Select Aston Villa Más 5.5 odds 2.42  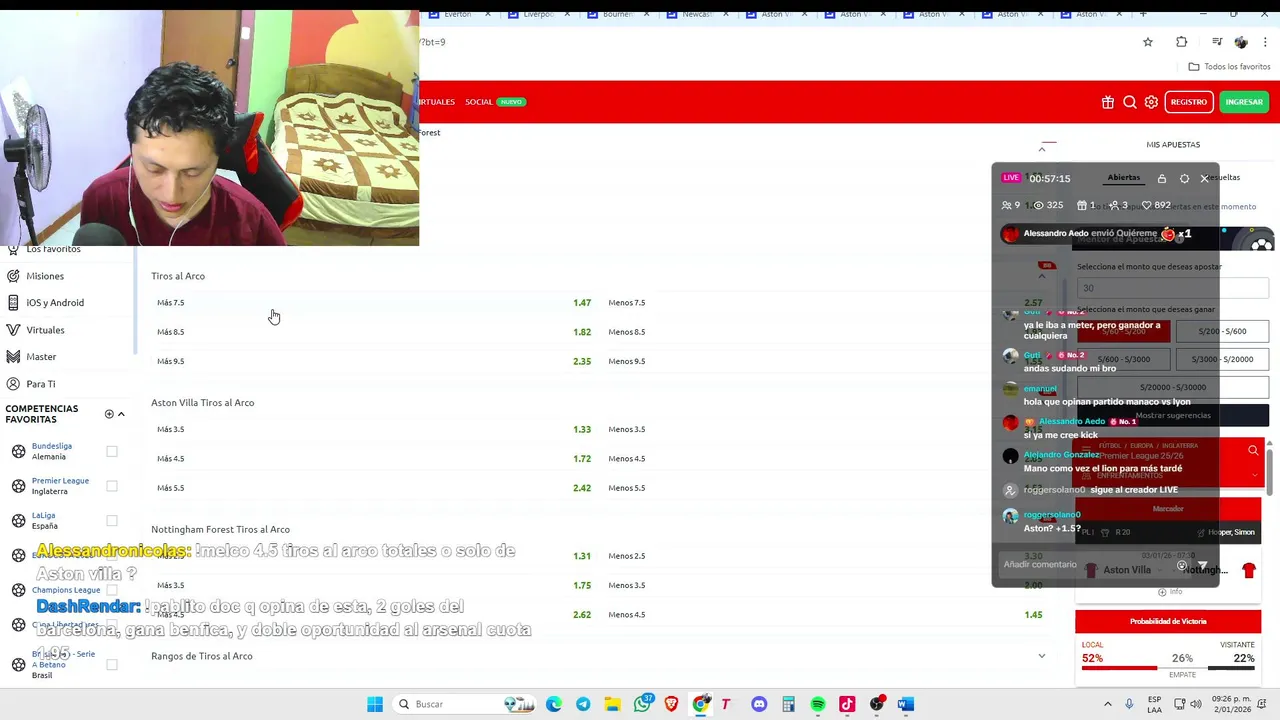tap(582, 488)
